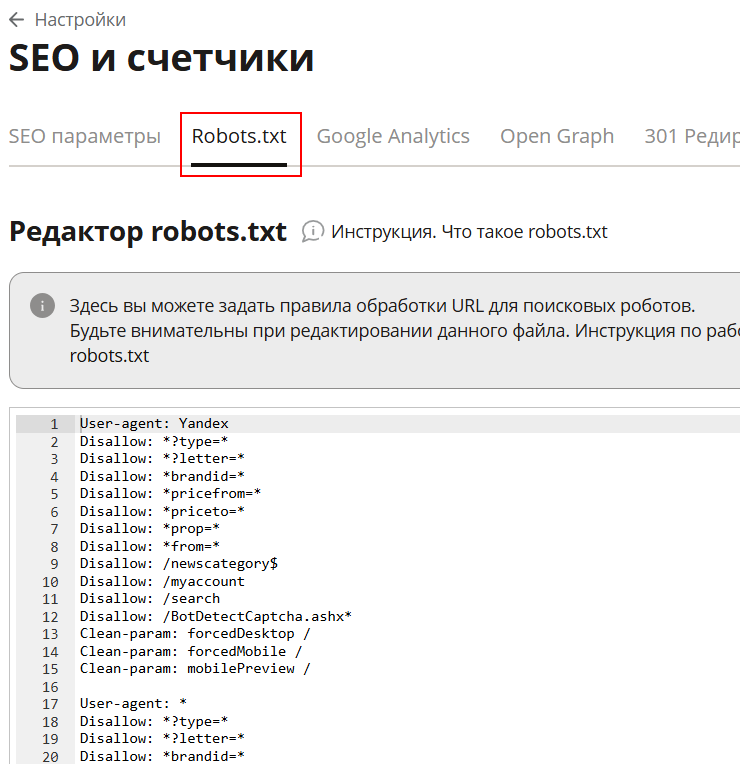The image size is (740, 764).
Task: Click line 3 Disallow: *?letter=*
Action: point(162,458)
